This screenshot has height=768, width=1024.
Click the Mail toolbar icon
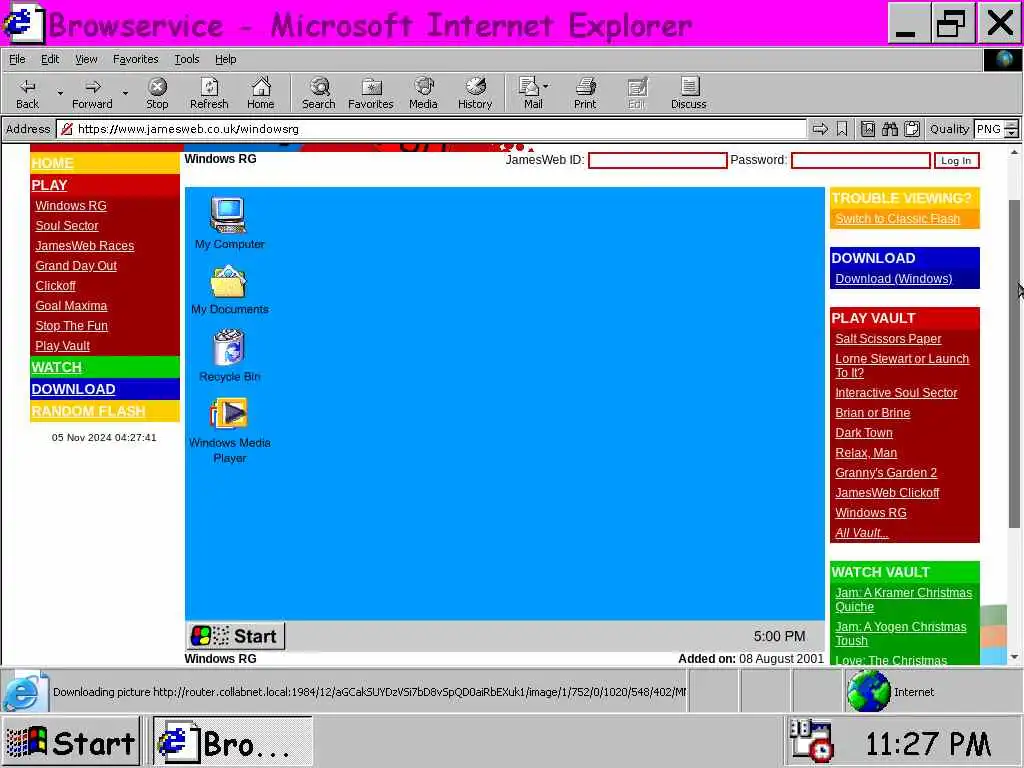click(x=529, y=93)
